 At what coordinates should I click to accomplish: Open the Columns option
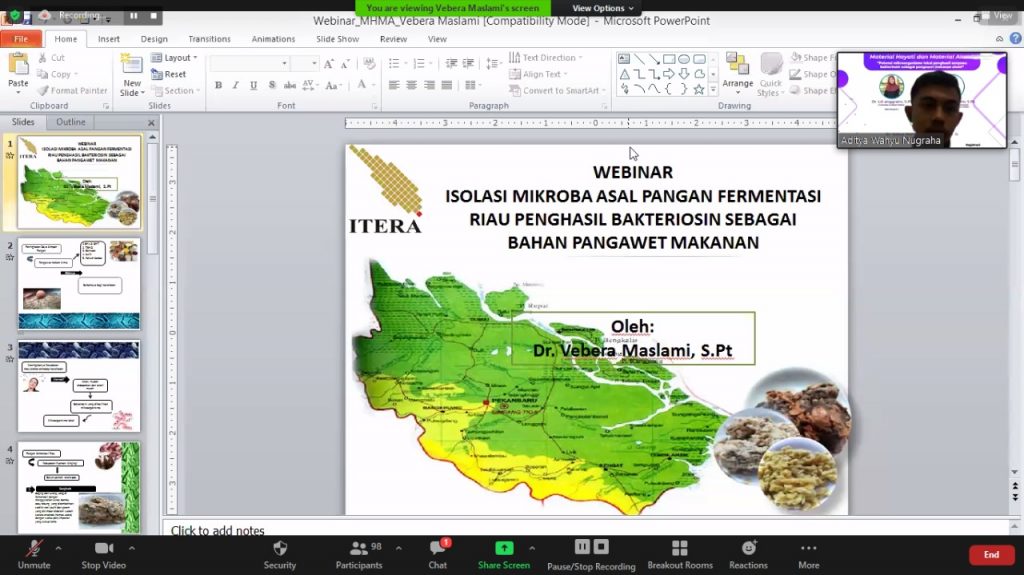pyautogui.click(x=473, y=85)
